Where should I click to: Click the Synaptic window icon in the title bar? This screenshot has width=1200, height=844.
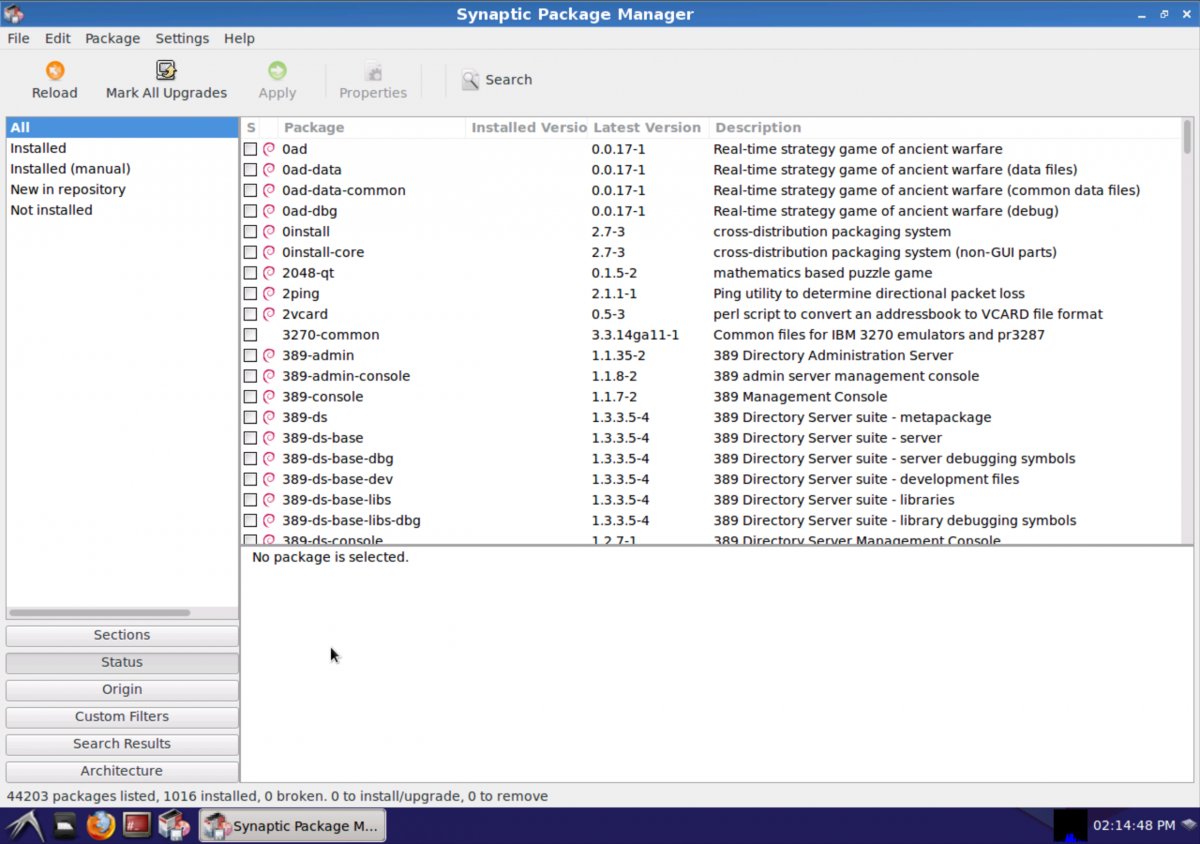14,14
